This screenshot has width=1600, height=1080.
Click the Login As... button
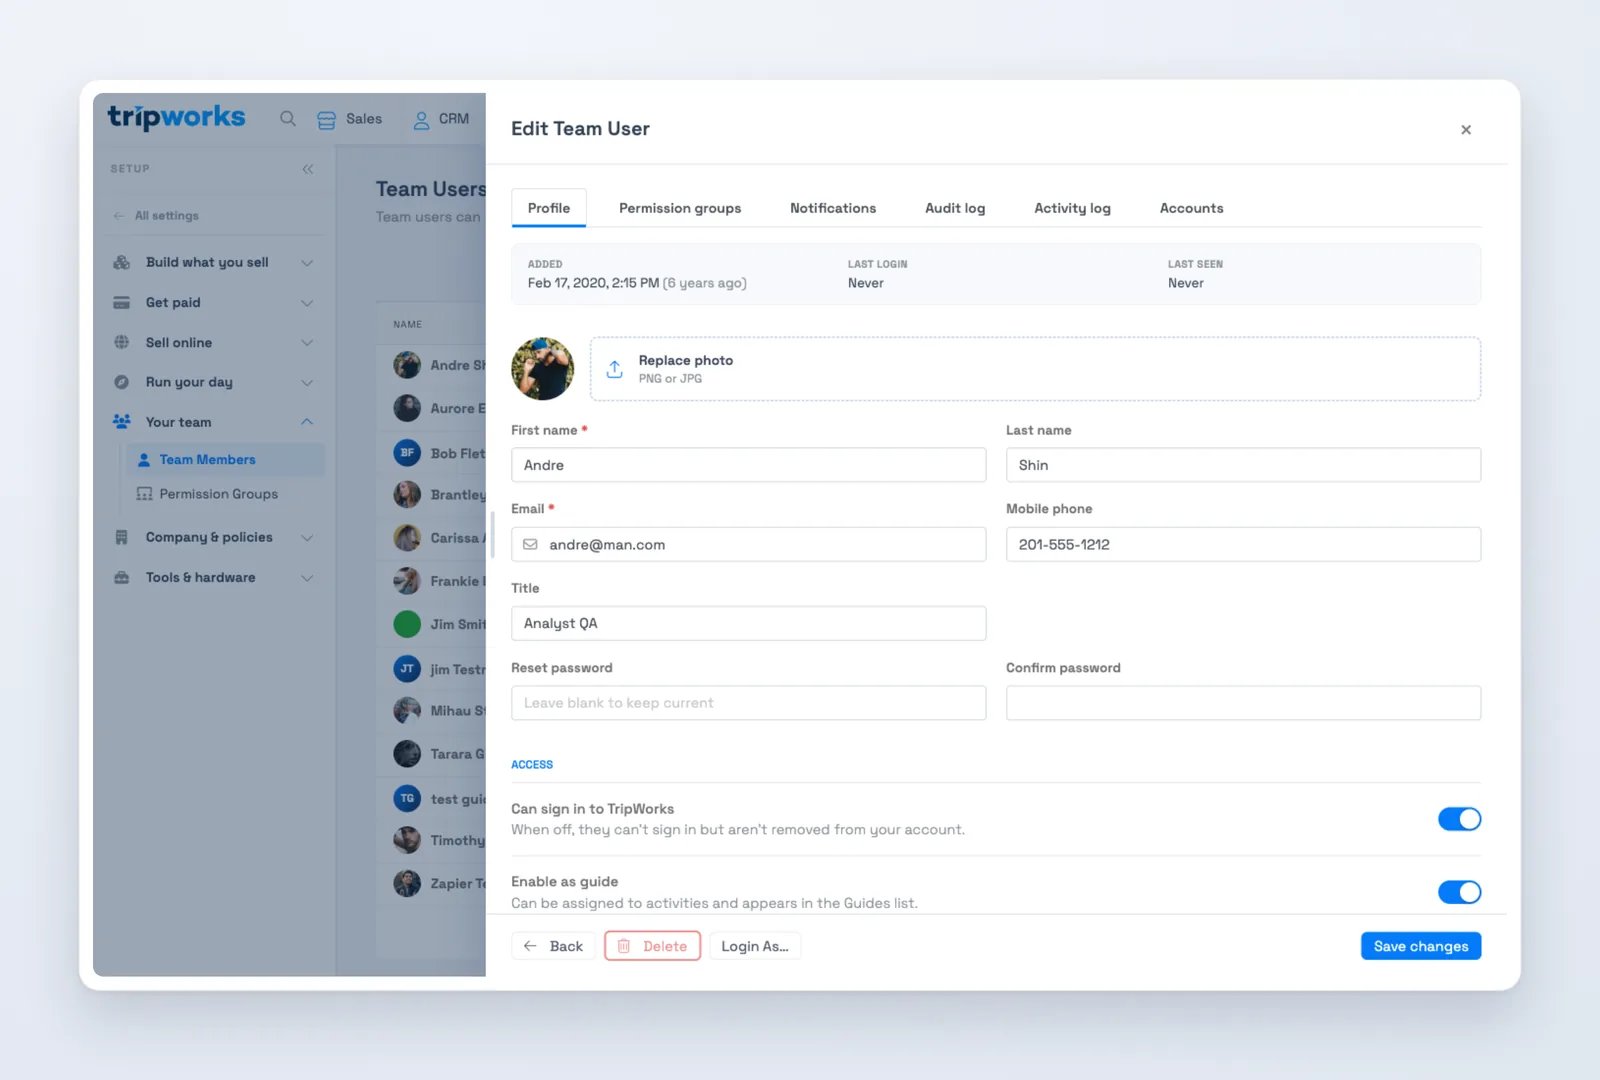click(x=755, y=946)
